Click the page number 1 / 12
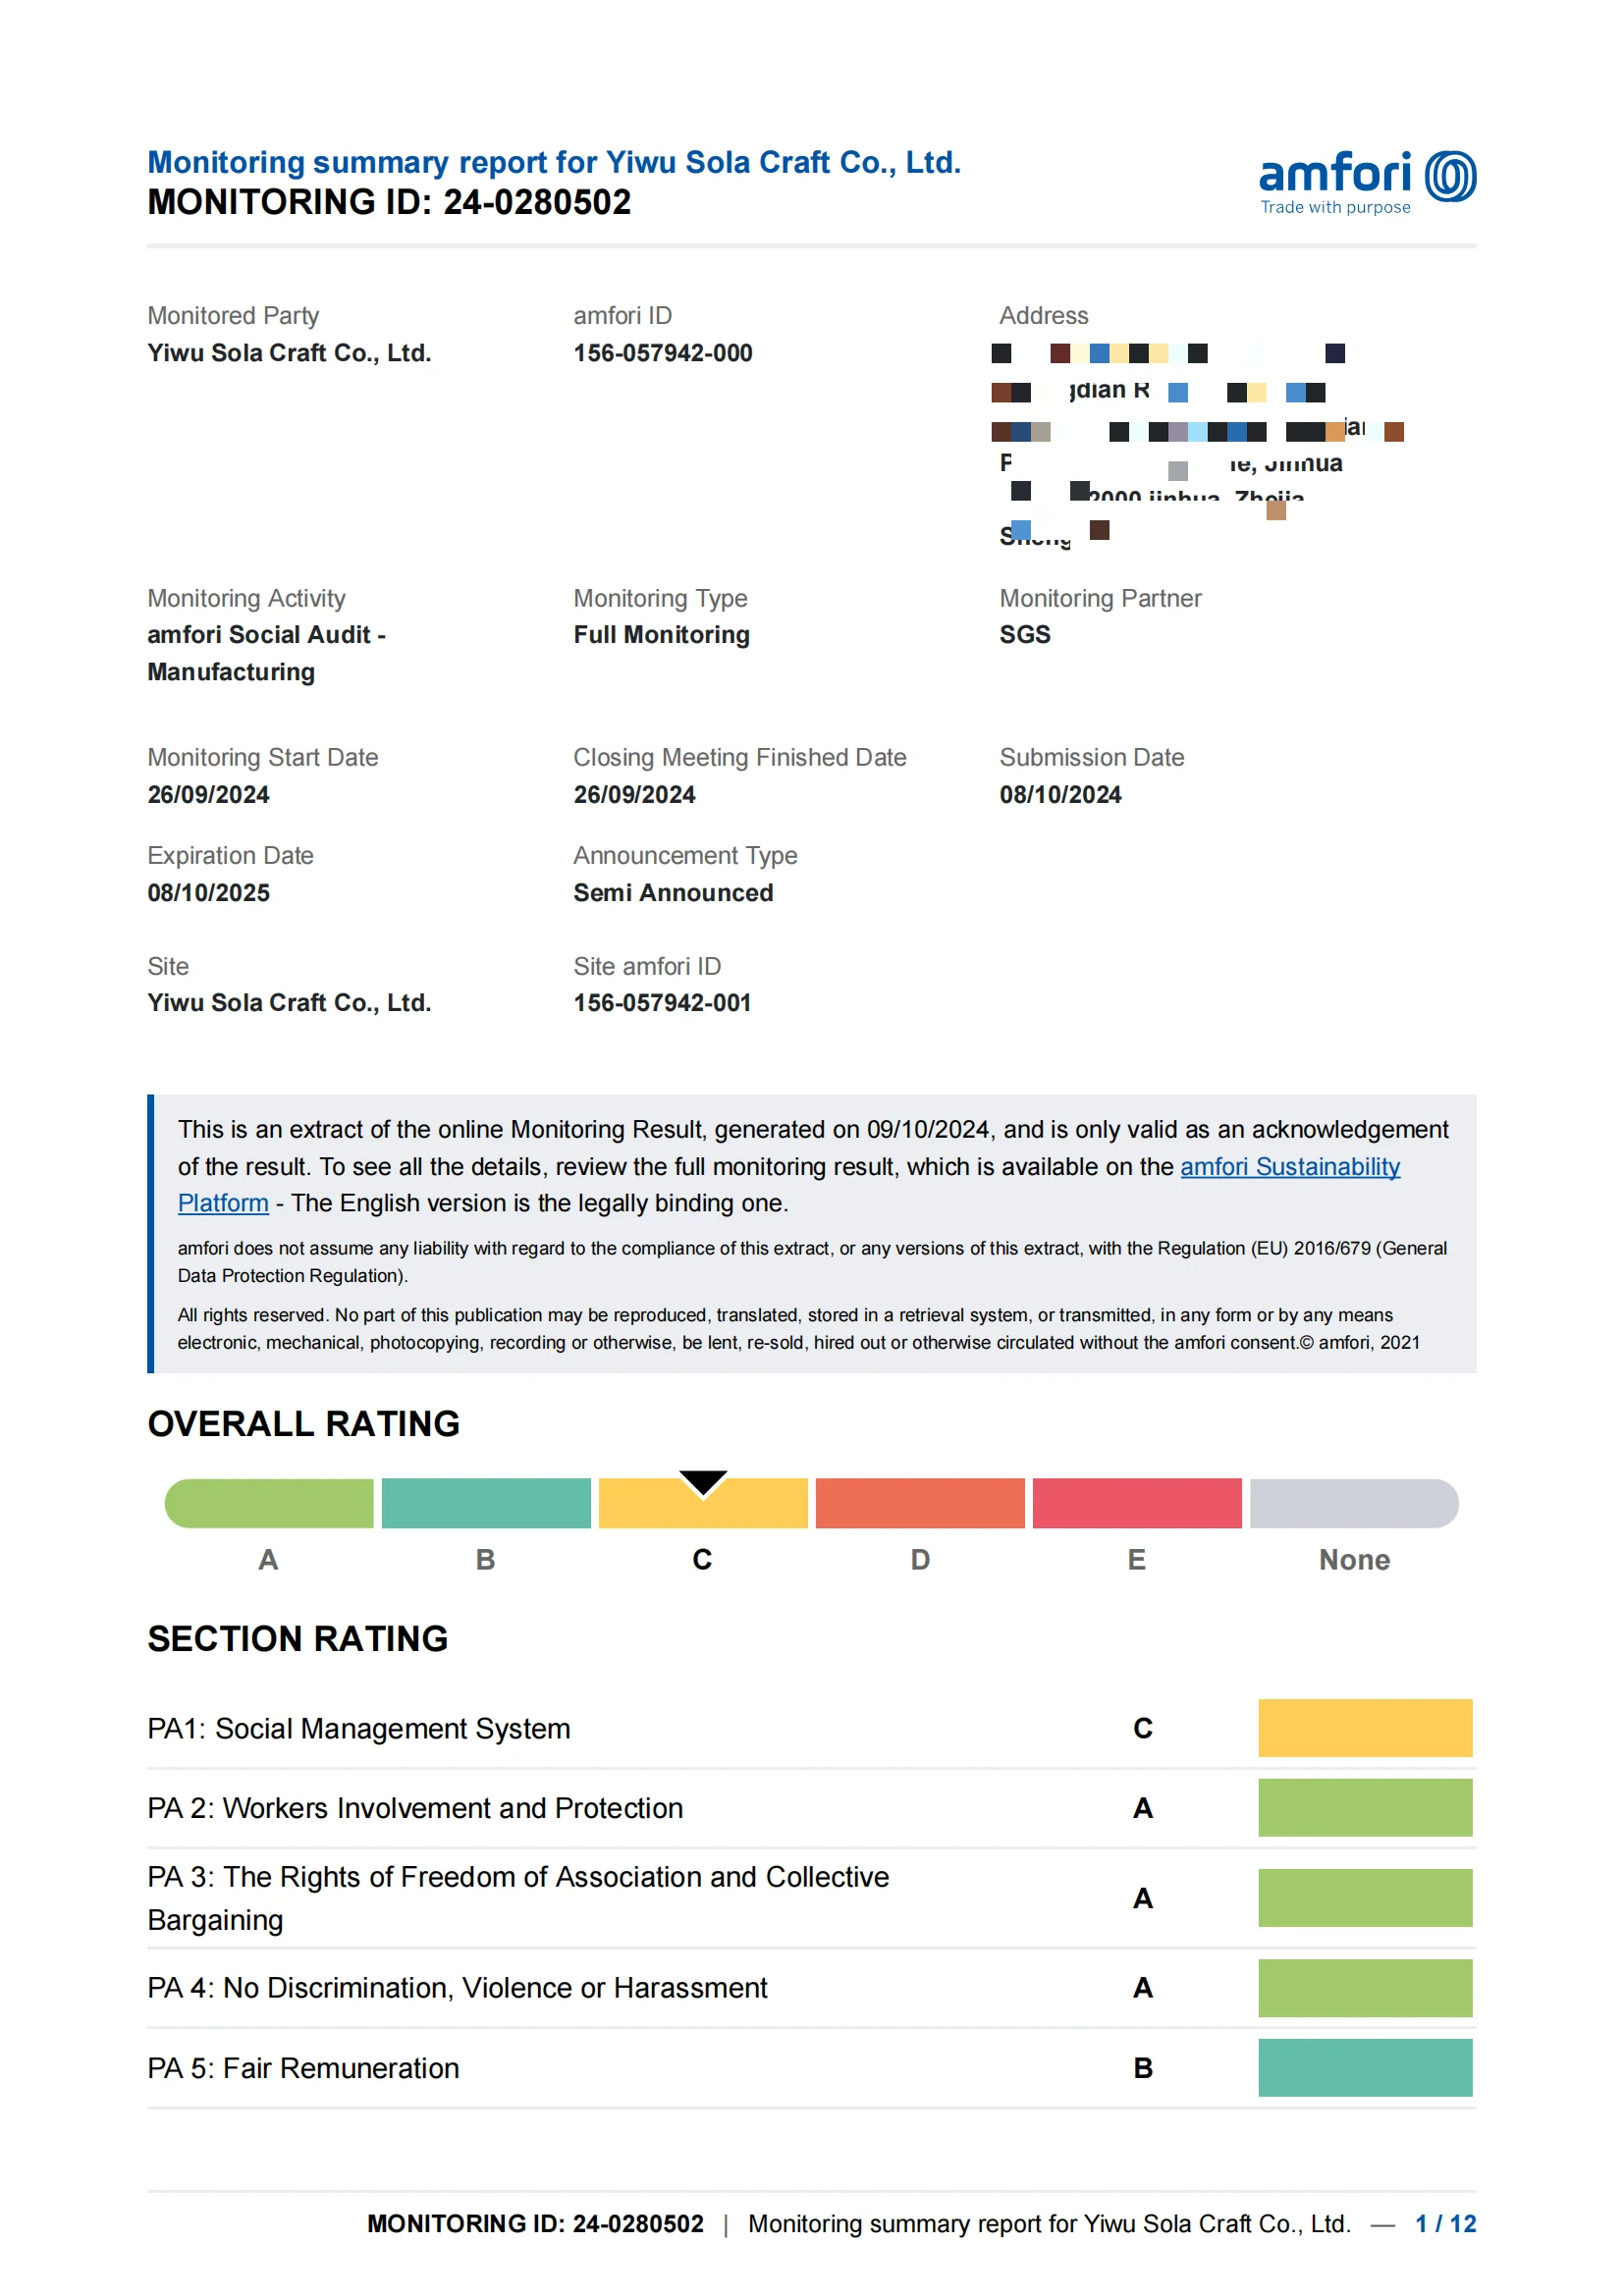Image resolution: width=1624 pixels, height=2296 pixels. click(x=1445, y=2223)
